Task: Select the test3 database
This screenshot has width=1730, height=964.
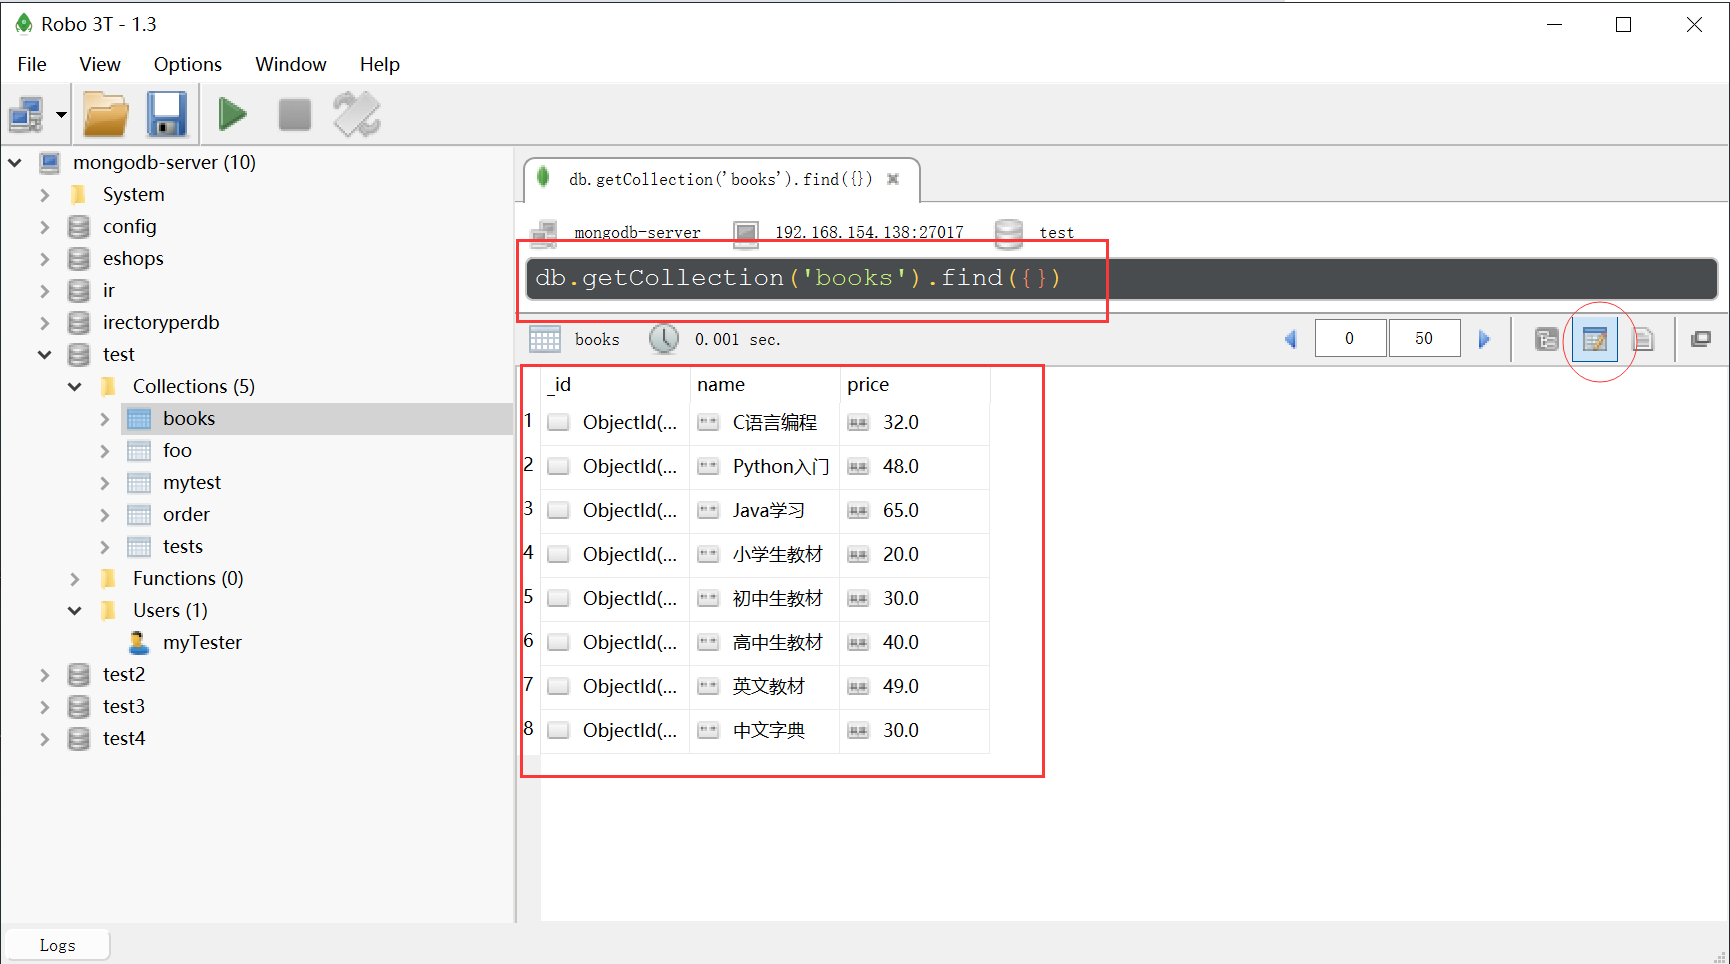Action: coord(124,706)
